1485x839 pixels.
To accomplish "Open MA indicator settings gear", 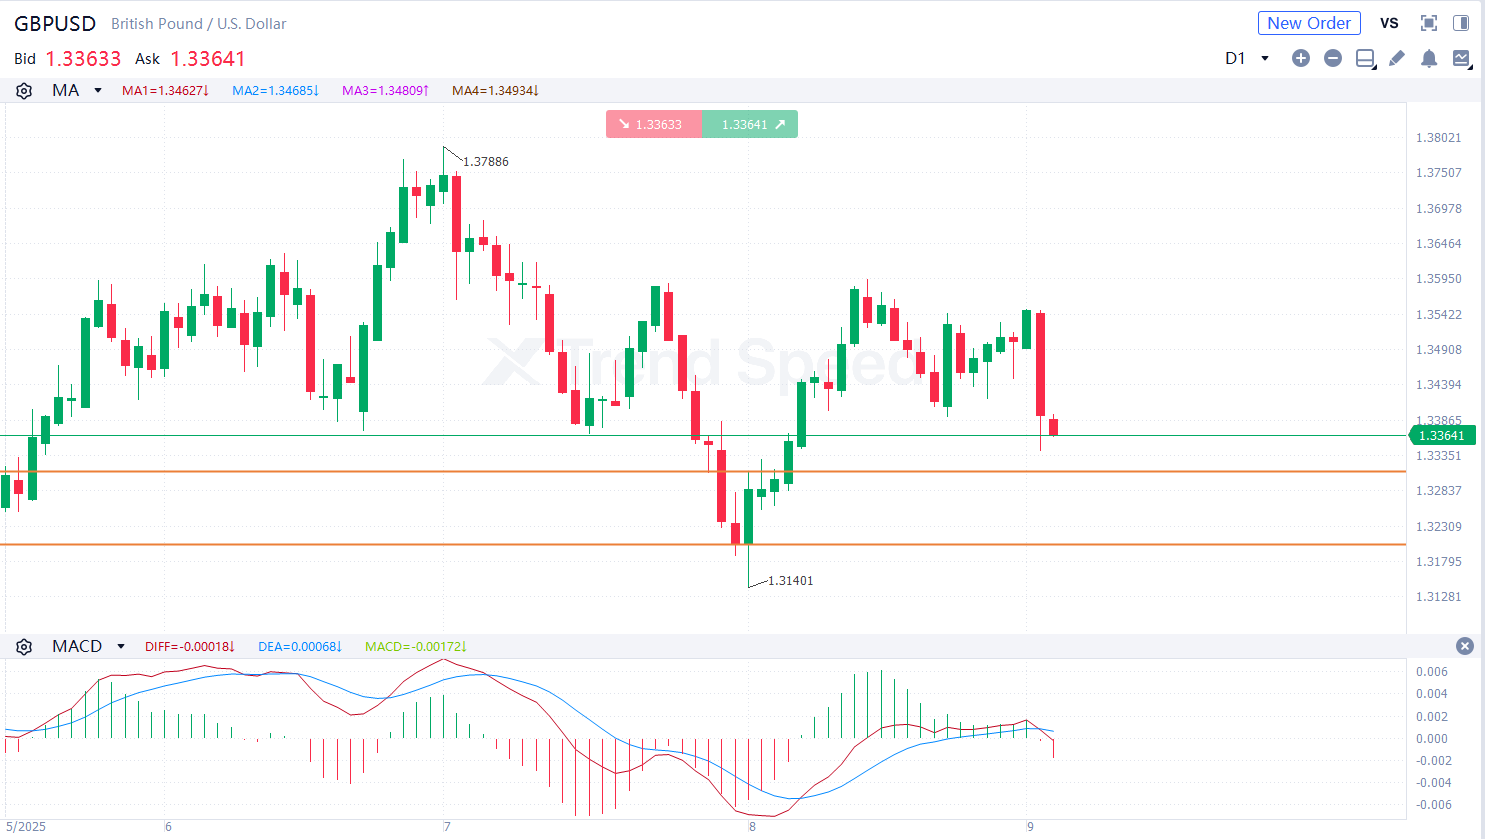I will click(24, 90).
